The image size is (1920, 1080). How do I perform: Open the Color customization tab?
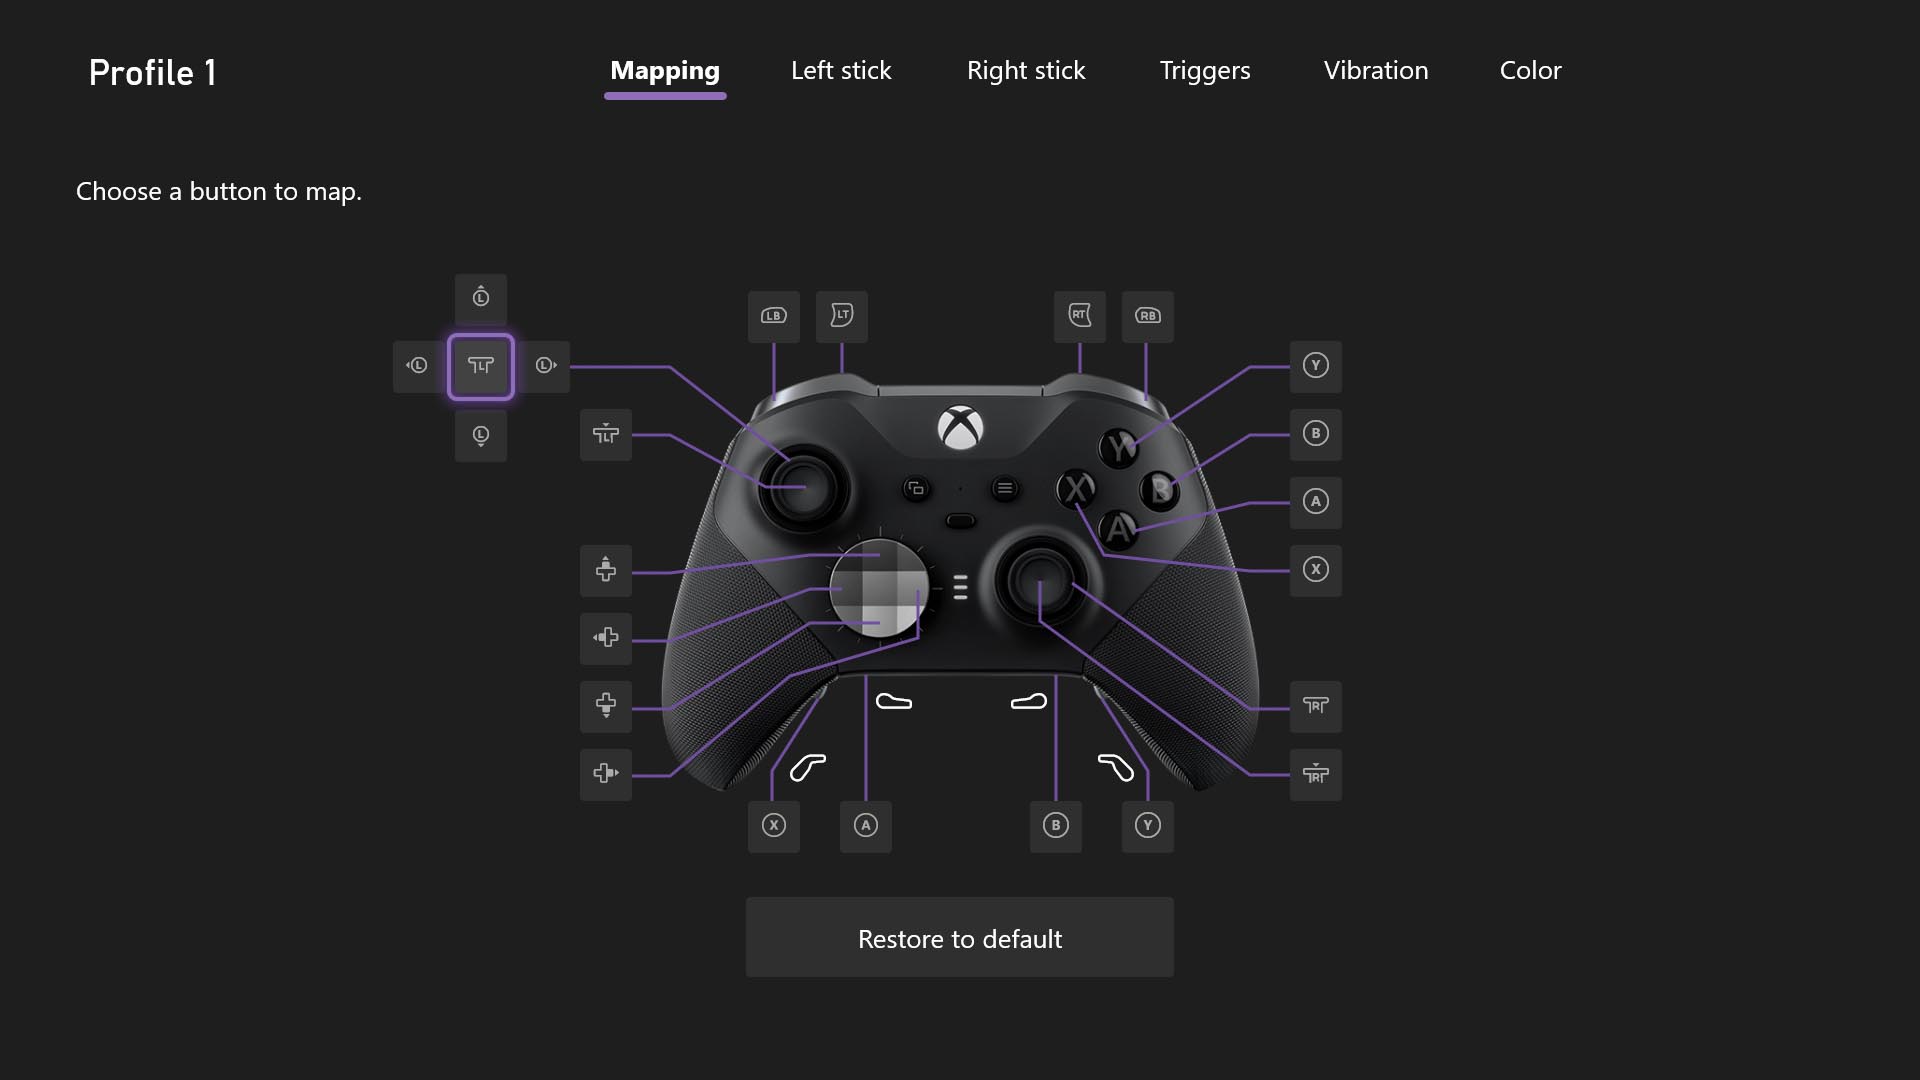pyautogui.click(x=1530, y=69)
